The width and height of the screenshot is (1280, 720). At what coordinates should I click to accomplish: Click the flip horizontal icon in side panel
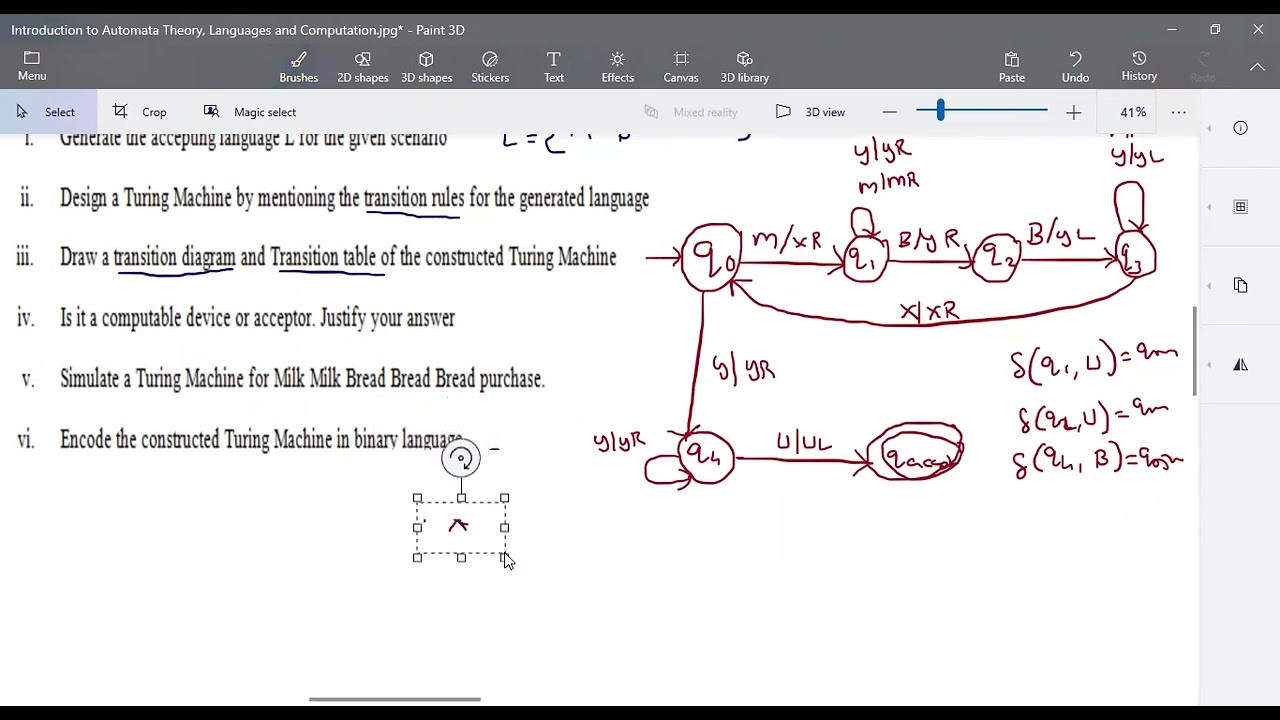click(x=1240, y=365)
